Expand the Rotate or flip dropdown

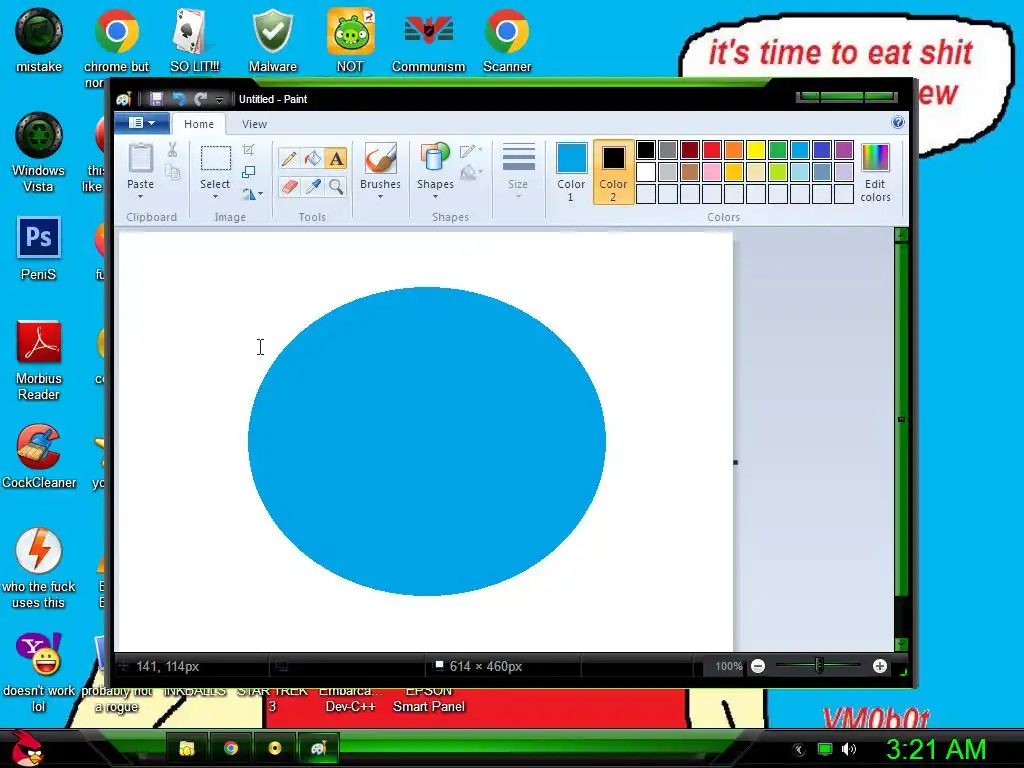[253, 194]
